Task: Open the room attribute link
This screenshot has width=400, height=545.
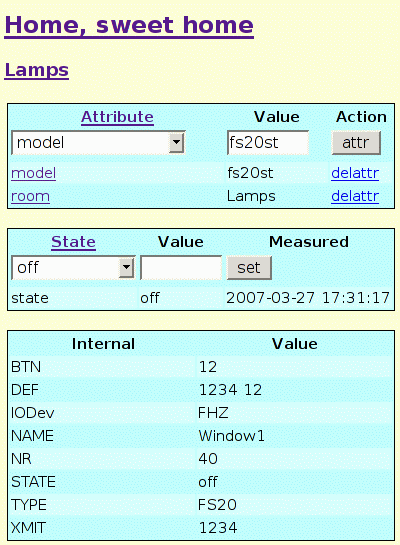Action: point(30,196)
